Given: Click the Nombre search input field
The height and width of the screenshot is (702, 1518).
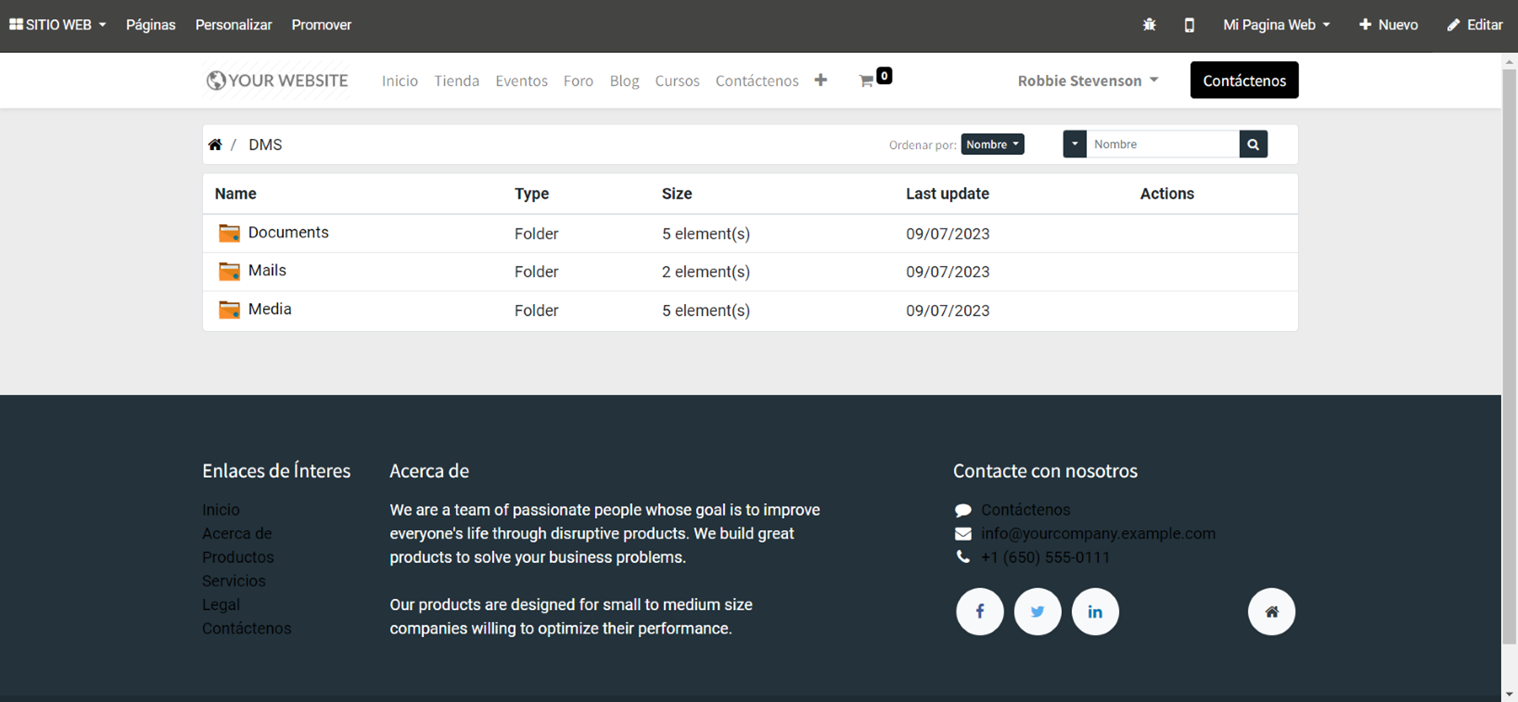Looking at the screenshot, I should [x=1162, y=144].
